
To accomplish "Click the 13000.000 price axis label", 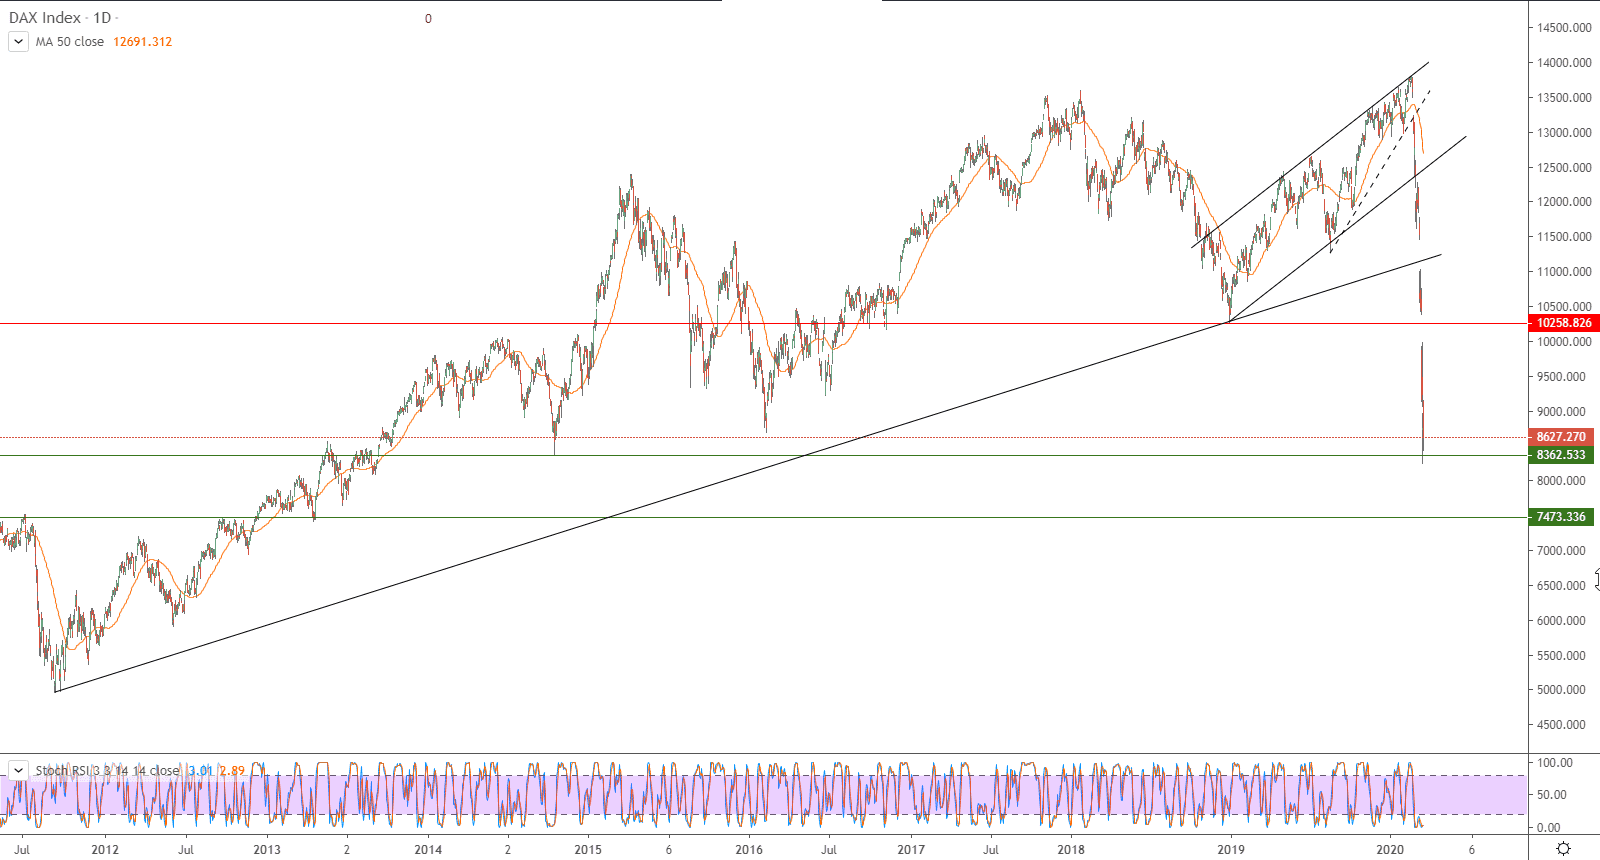I will tap(1564, 133).
